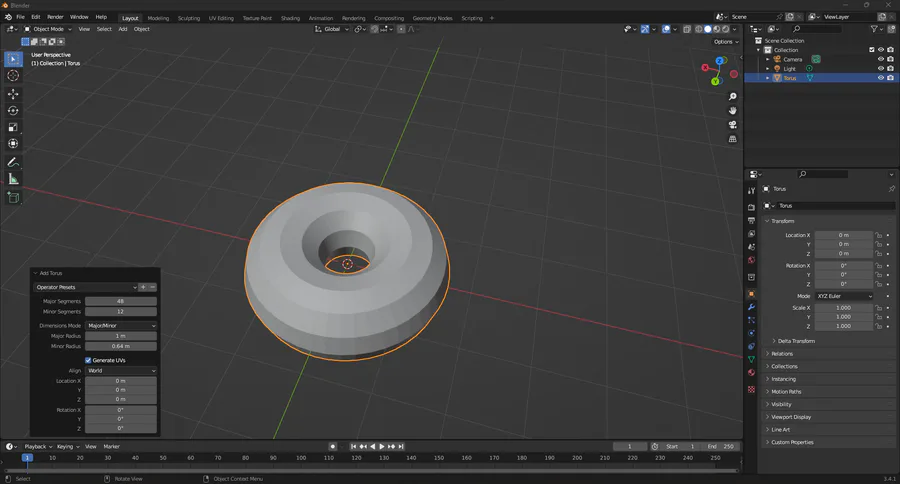Expand the Camera item in the outliner
Screen dimensions: 900x484
767,59
